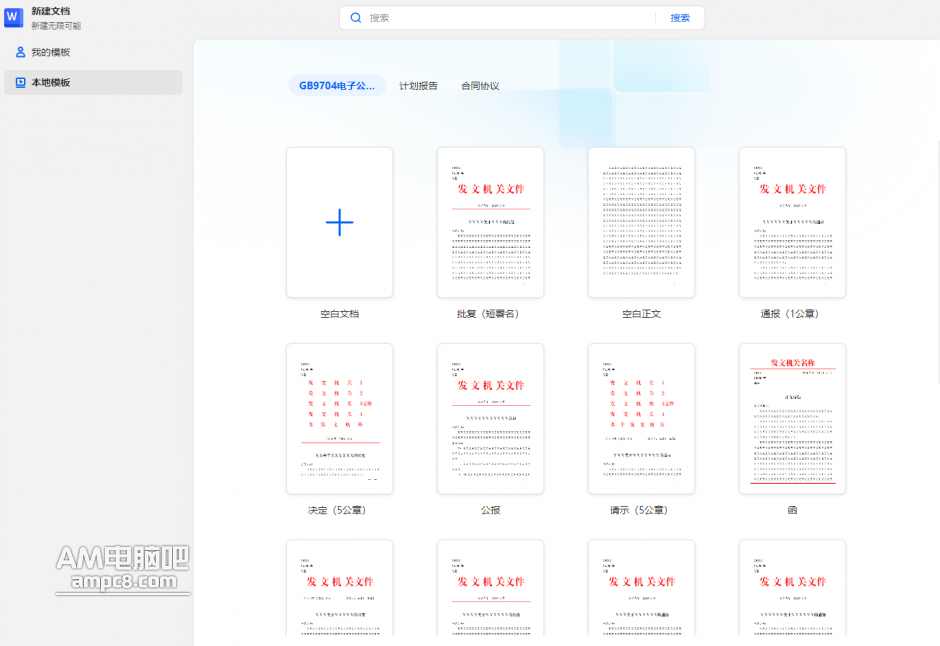This screenshot has height=646, width=940.
Task: Select 本地模板 in the sidebar
Action: click(x=94, y=83)
